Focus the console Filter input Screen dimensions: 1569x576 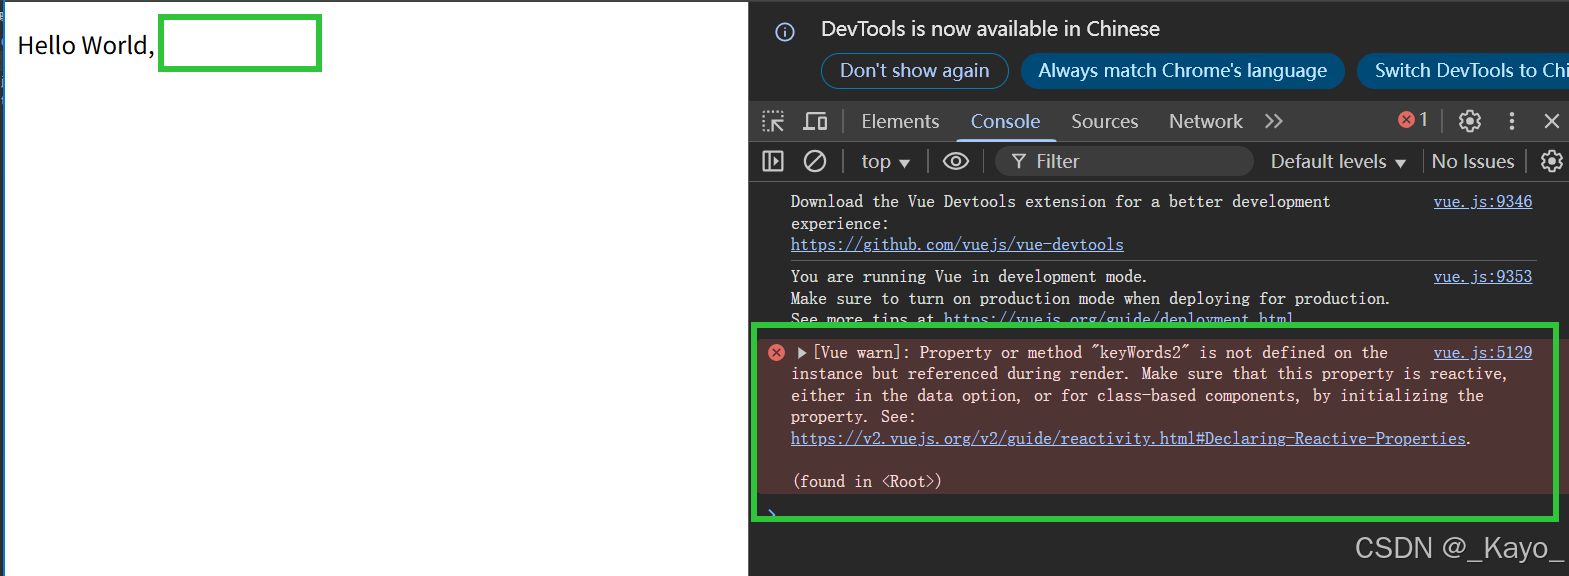pyautogui.click(x=1125, y=161)
